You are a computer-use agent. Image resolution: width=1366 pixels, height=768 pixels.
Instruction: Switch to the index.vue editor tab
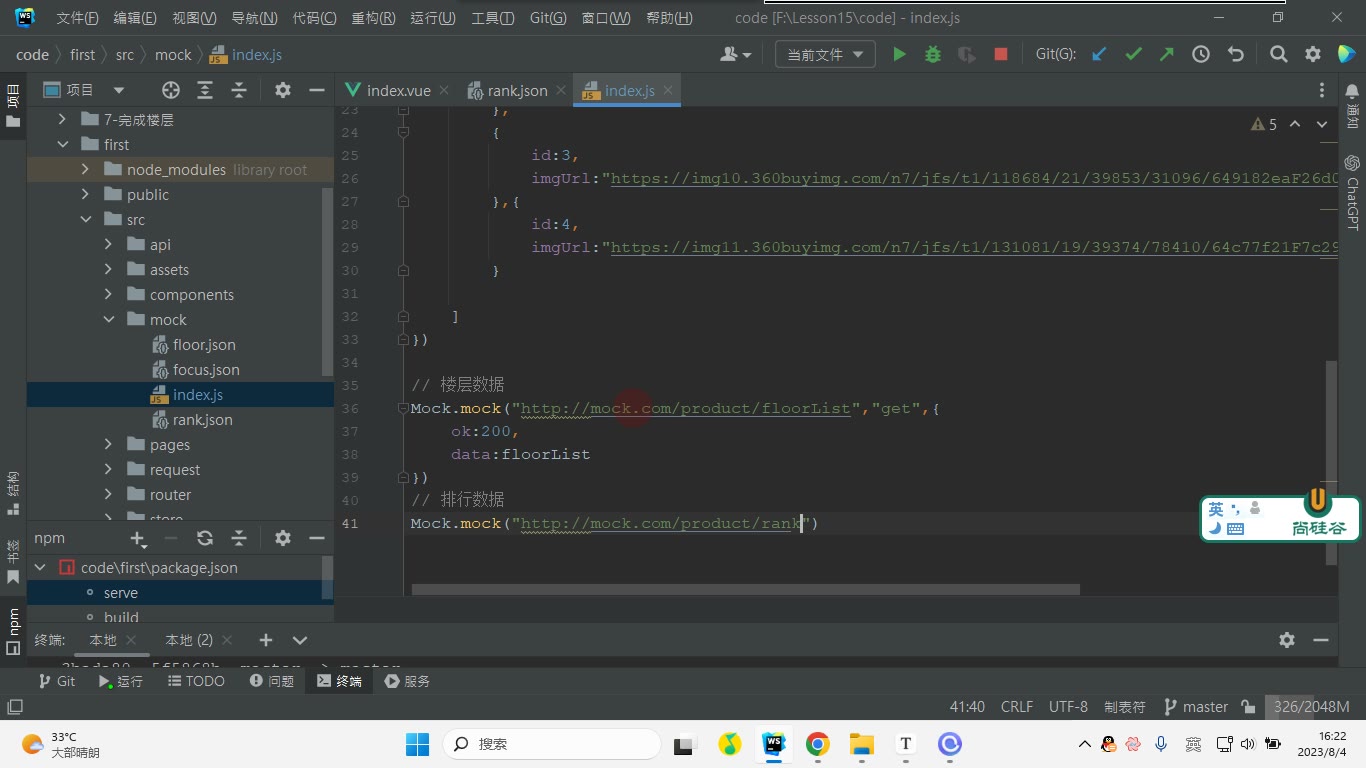tap(398, 90)
